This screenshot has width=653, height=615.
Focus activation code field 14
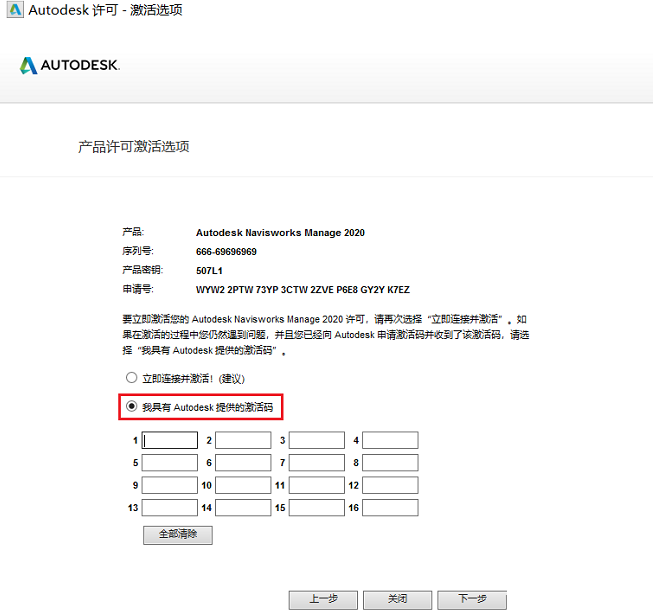243,508
